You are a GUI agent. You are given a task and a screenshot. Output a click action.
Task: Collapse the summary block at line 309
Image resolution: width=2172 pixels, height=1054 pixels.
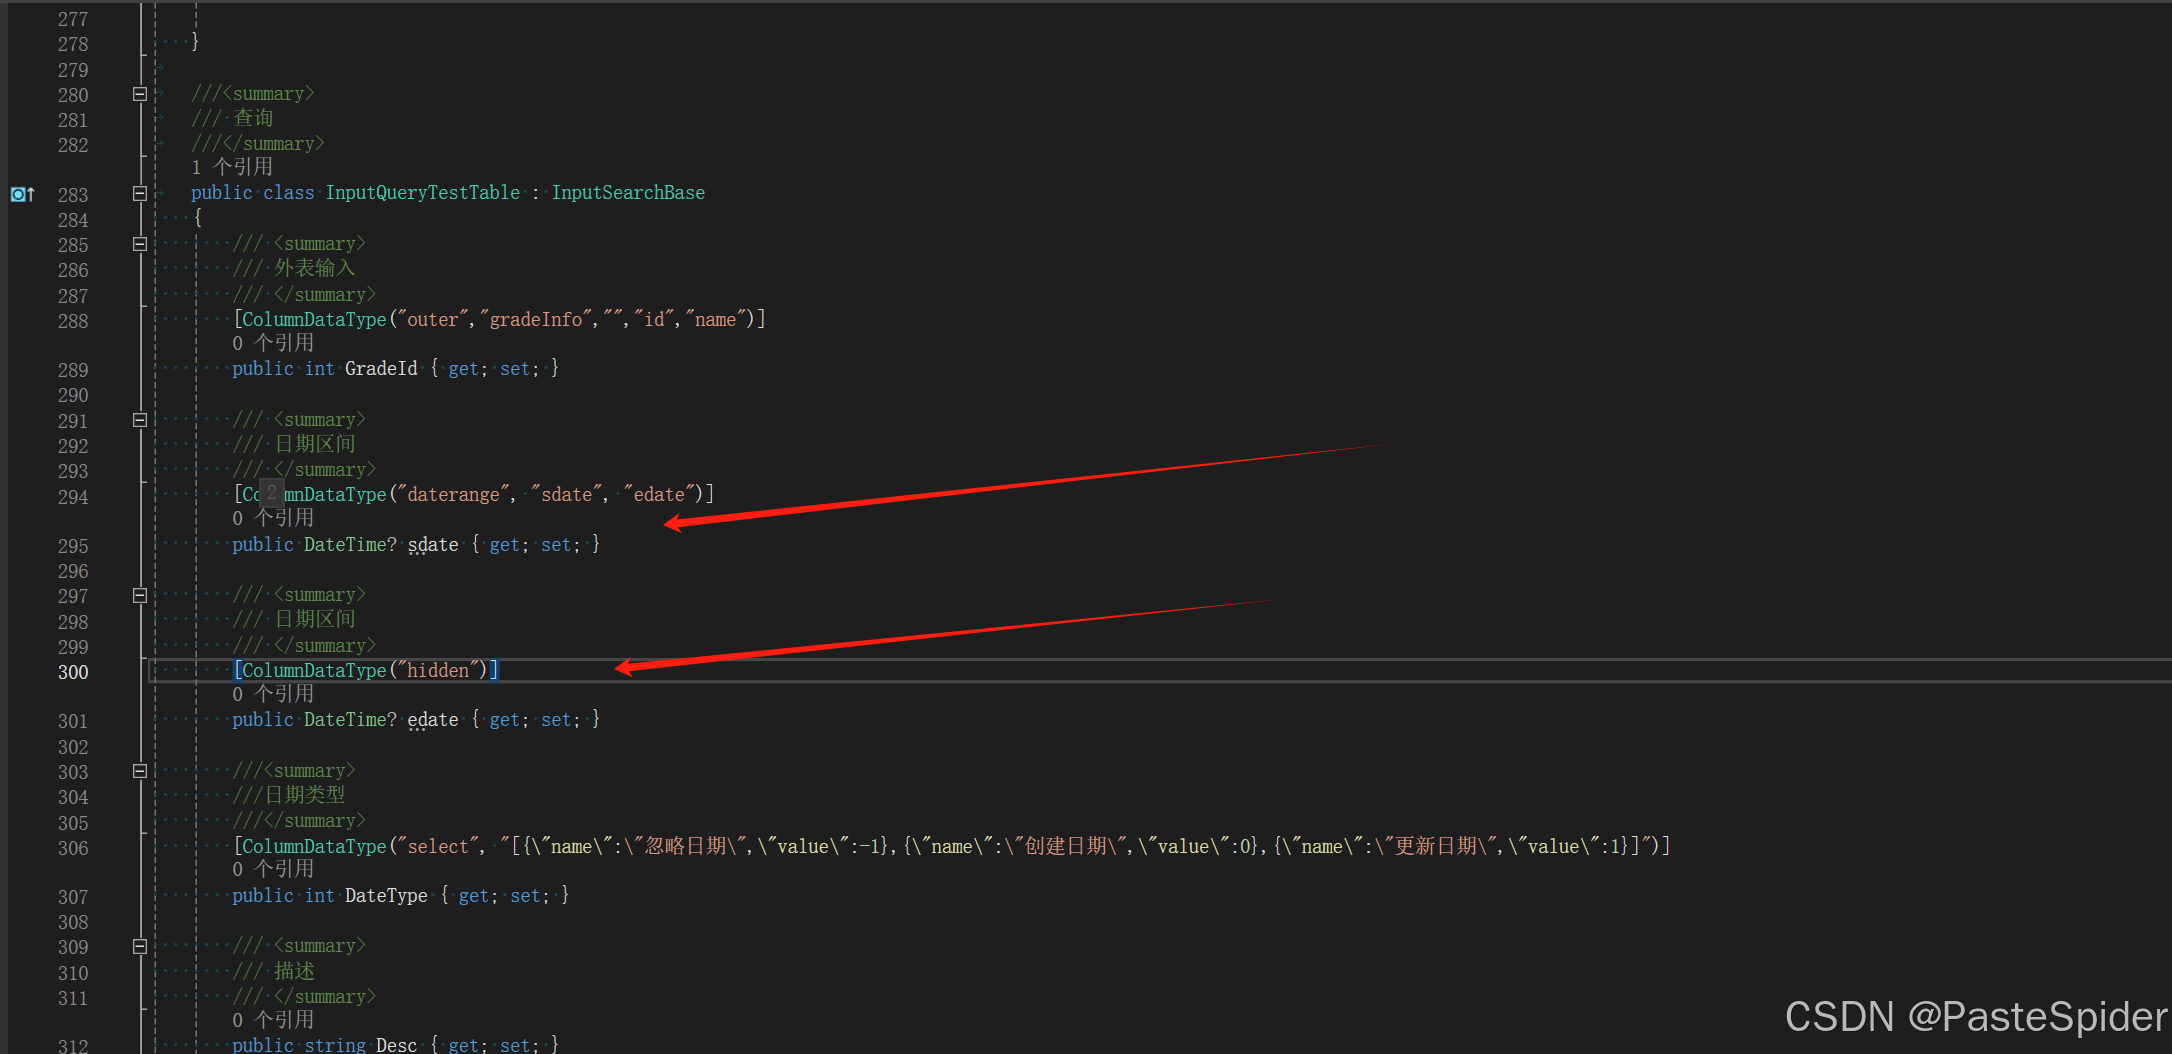coord(140,946)
